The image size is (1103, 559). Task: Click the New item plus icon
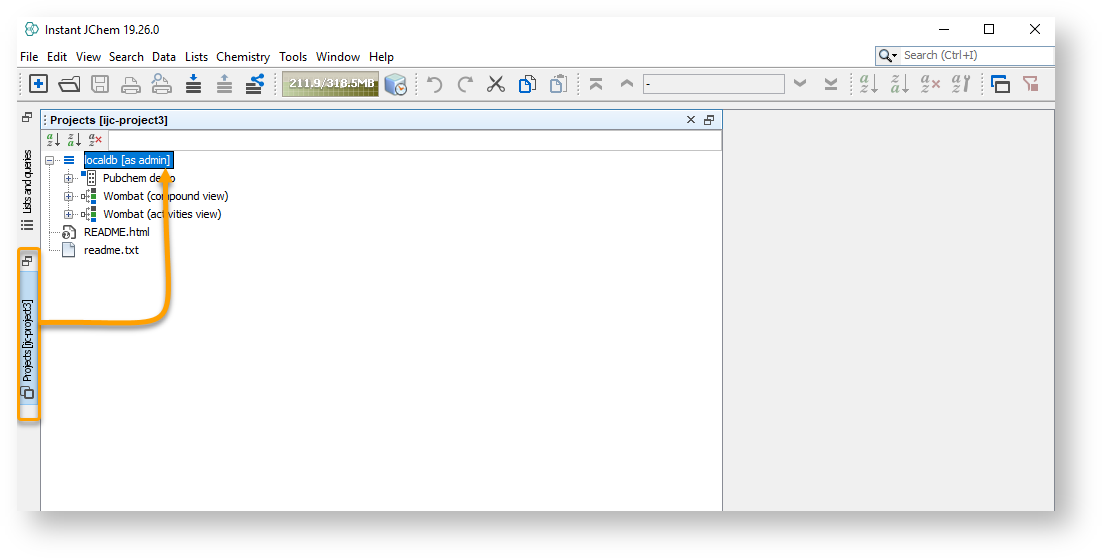click(38, 84)
